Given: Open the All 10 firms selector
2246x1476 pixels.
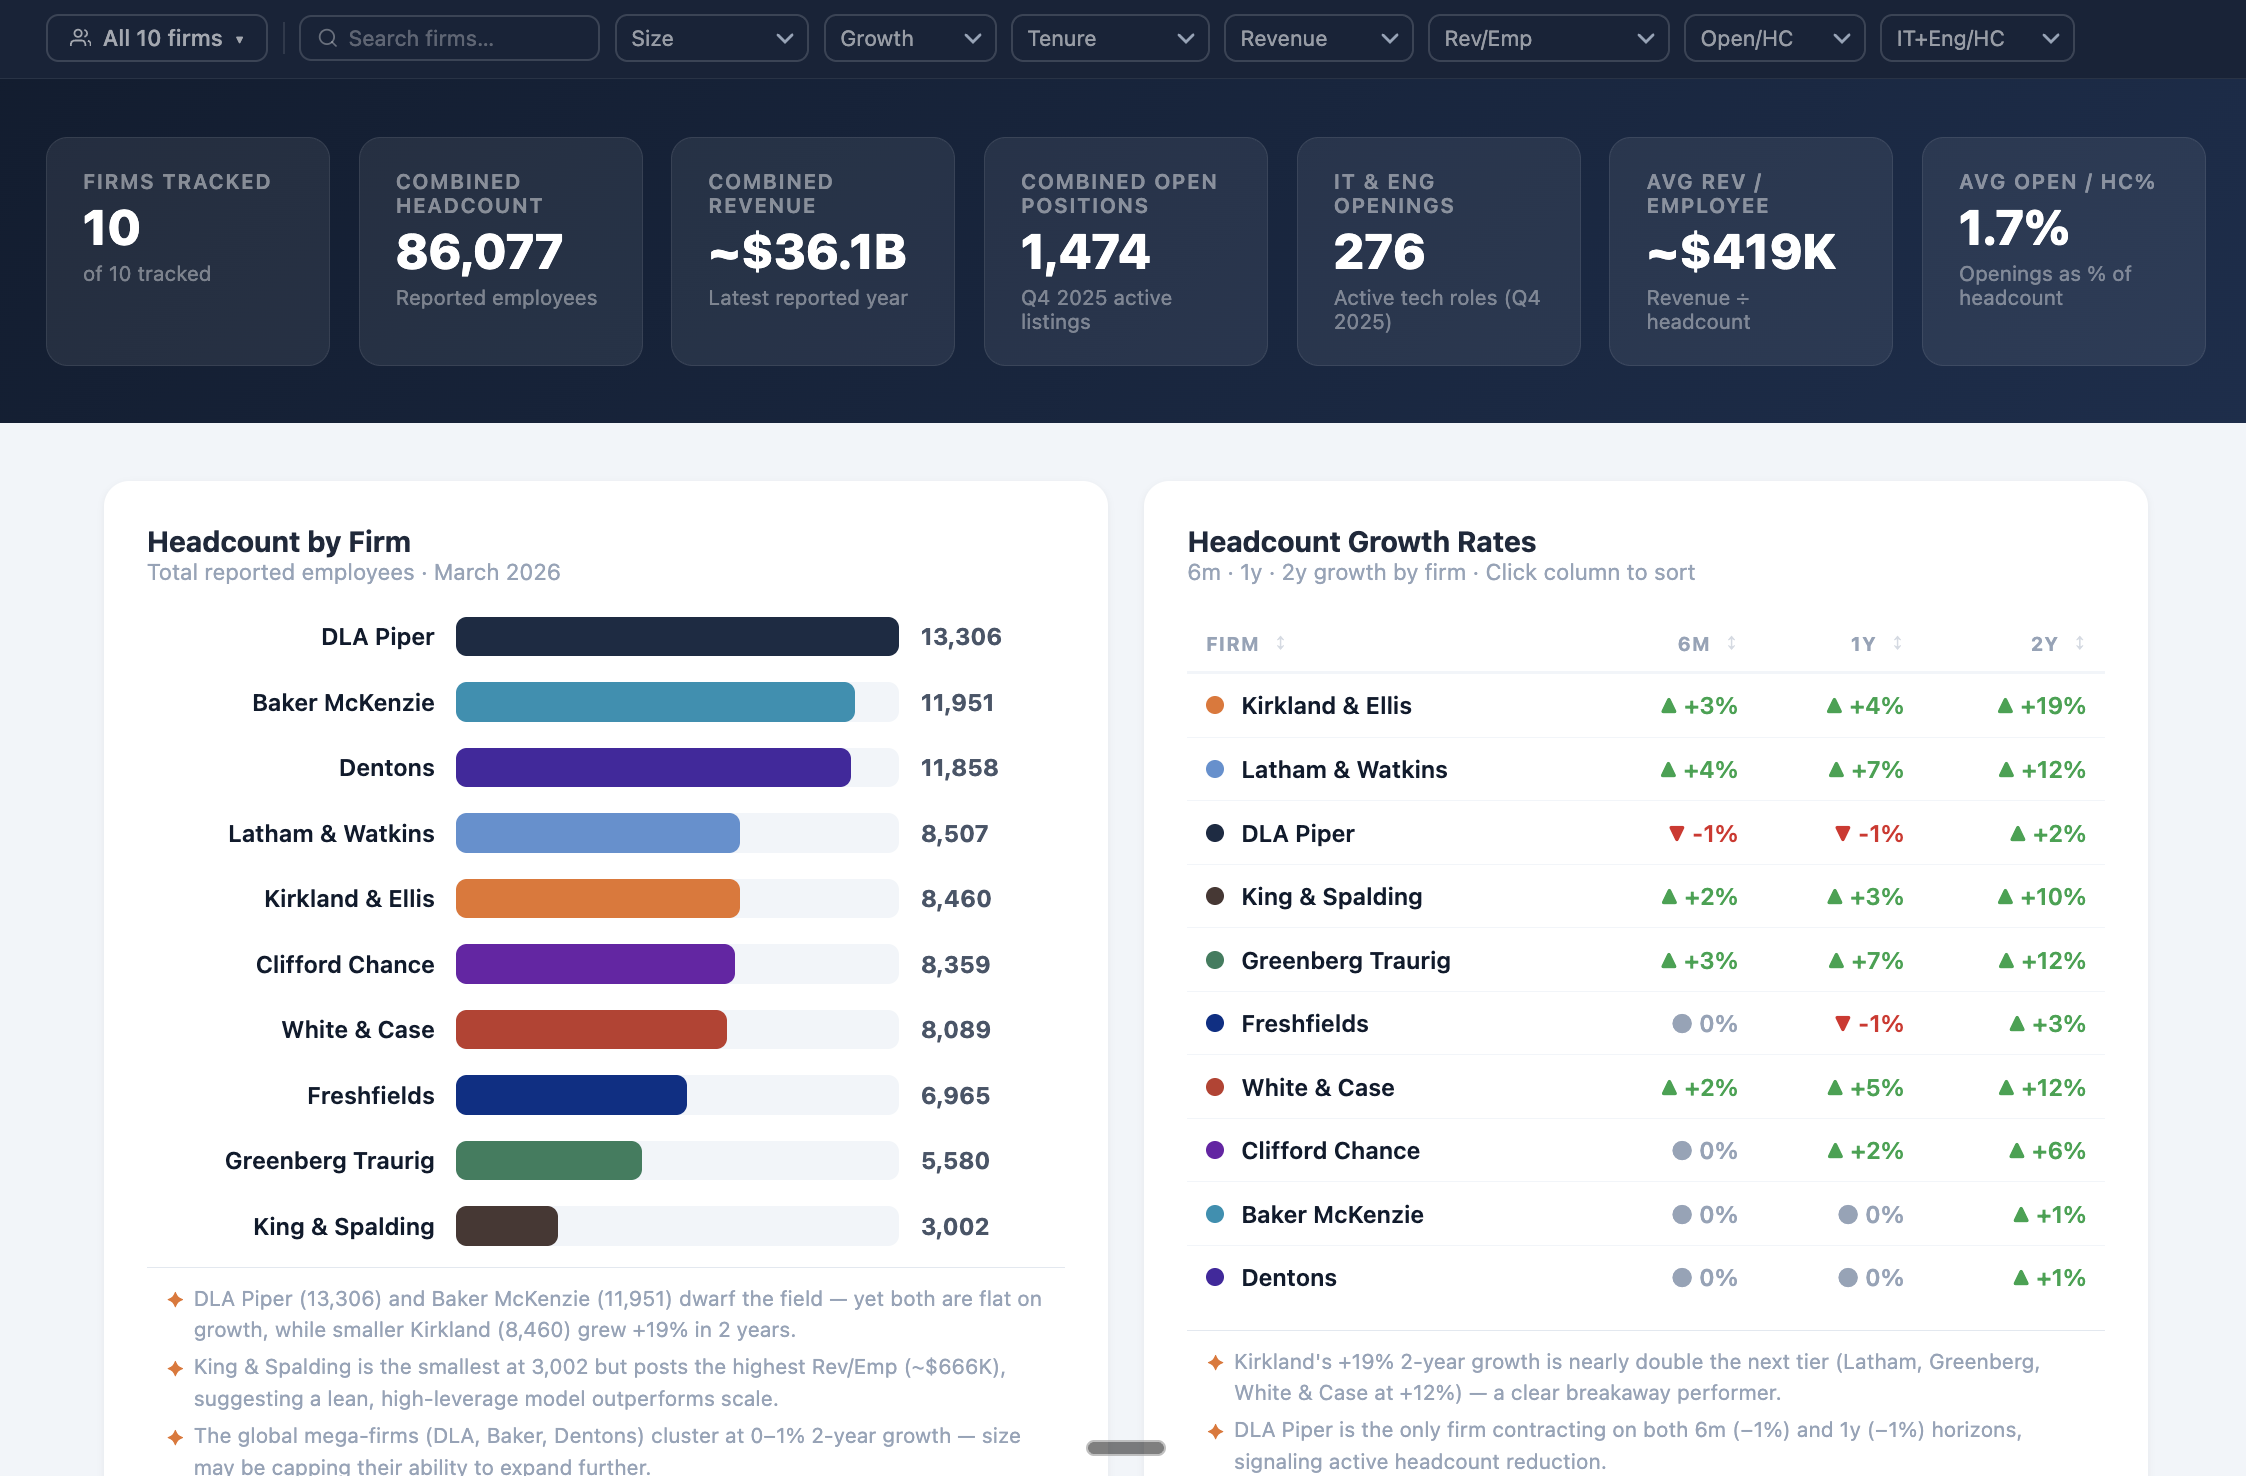Looking at the screenshot, I should pyautogui.click(x=157, y=38).
